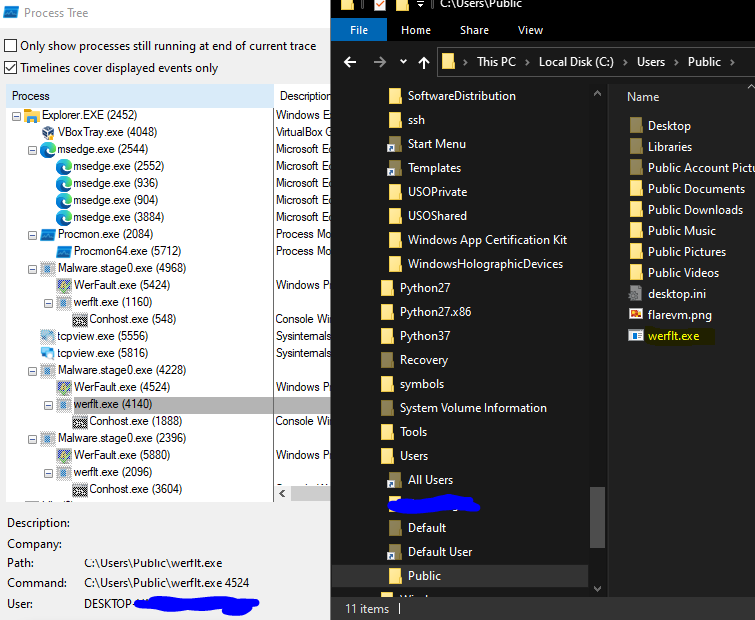Click the werflt.exe file icon in Public folder

coord(636,336)
